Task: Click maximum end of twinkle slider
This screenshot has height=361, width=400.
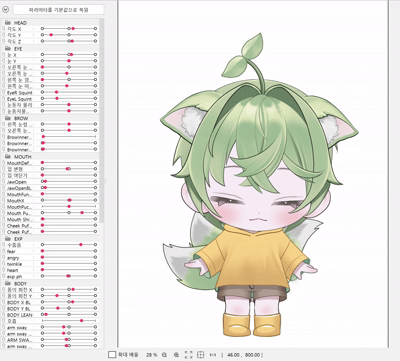Action: coord(95,264)
